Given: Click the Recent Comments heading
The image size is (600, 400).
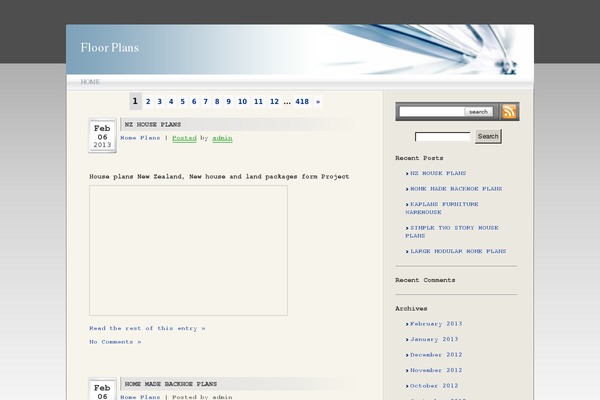Looking at the screenshot, I should (425, 280).
